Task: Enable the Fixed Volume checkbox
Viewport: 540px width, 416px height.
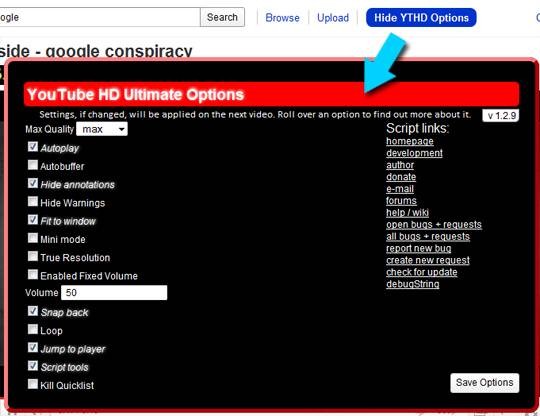Action: (33, 274)
